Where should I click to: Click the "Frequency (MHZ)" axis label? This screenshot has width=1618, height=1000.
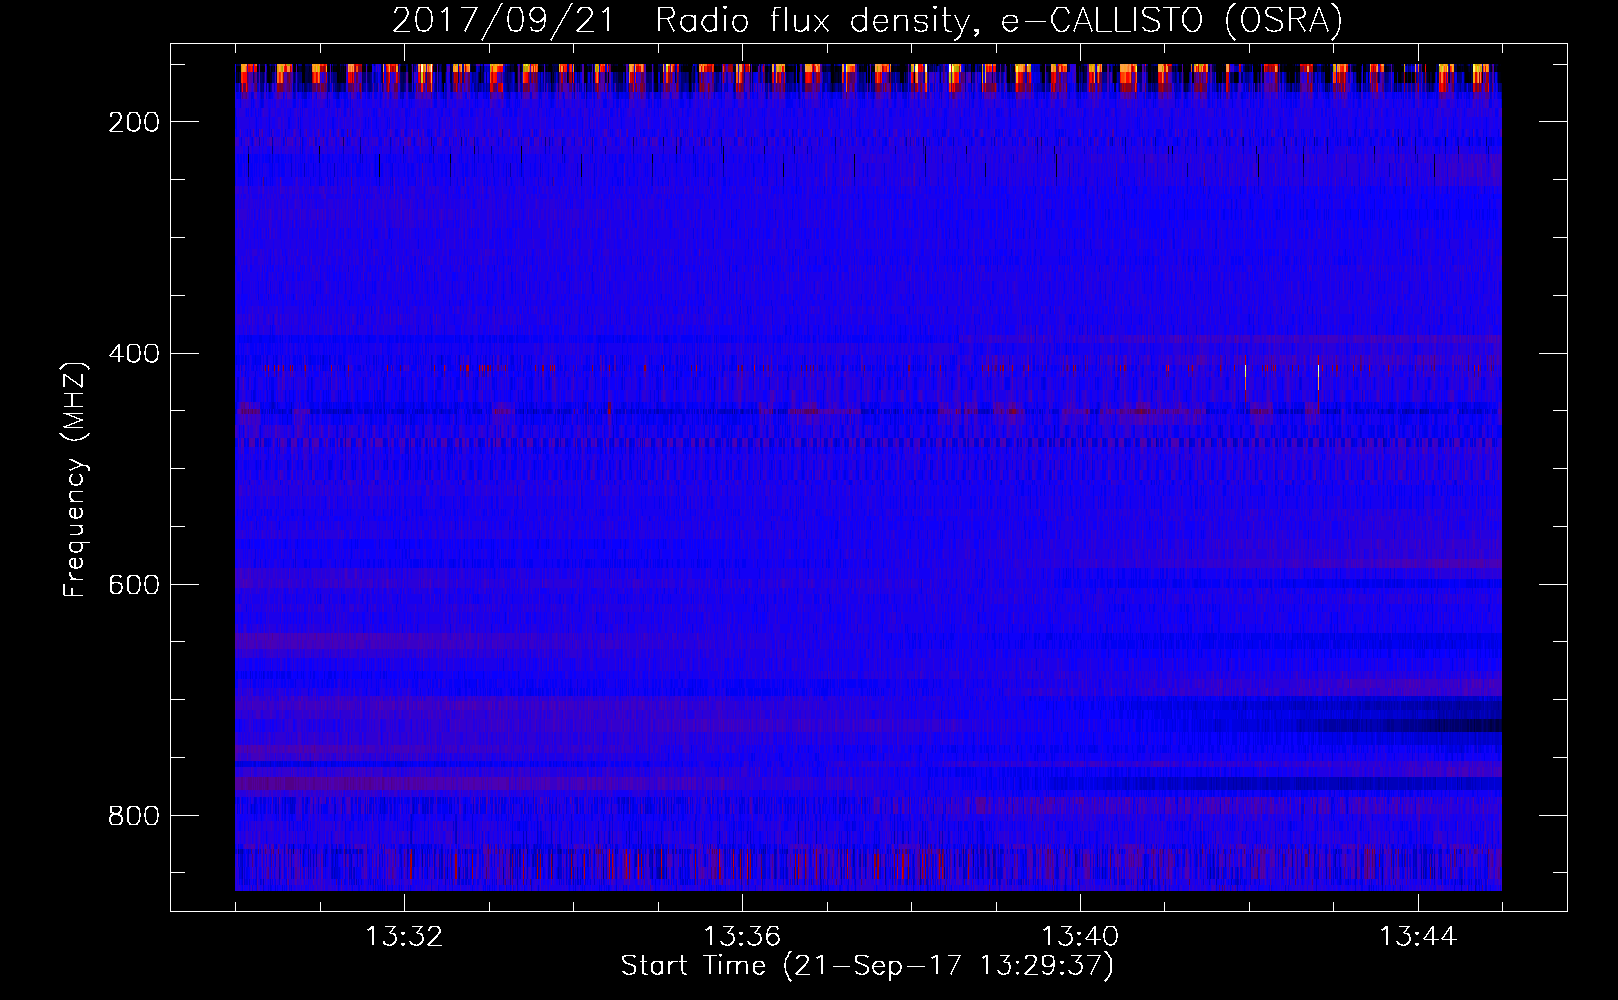[x=76, y=479]
